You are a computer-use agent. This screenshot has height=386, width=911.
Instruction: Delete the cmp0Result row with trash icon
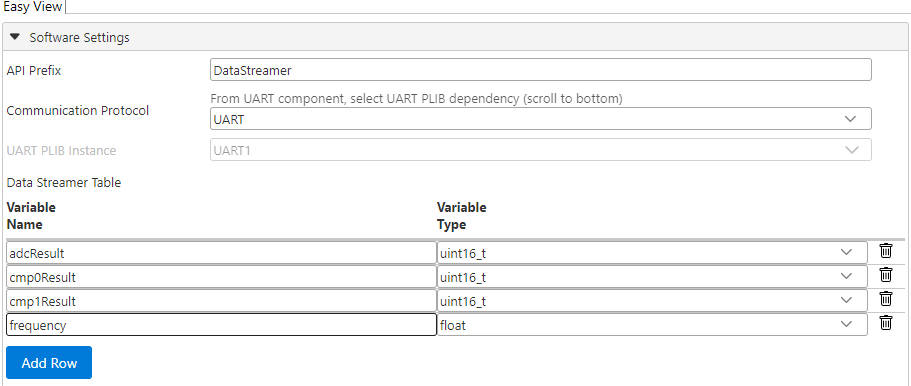(x=885, y=275)
